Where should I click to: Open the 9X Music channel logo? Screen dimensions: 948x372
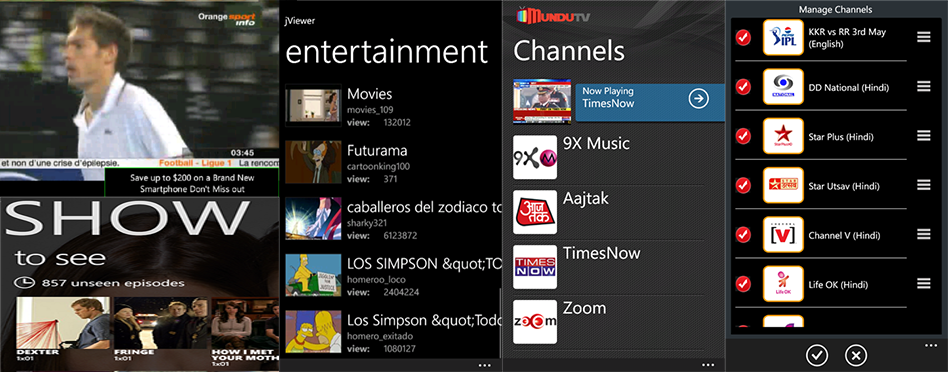[534, 157]
